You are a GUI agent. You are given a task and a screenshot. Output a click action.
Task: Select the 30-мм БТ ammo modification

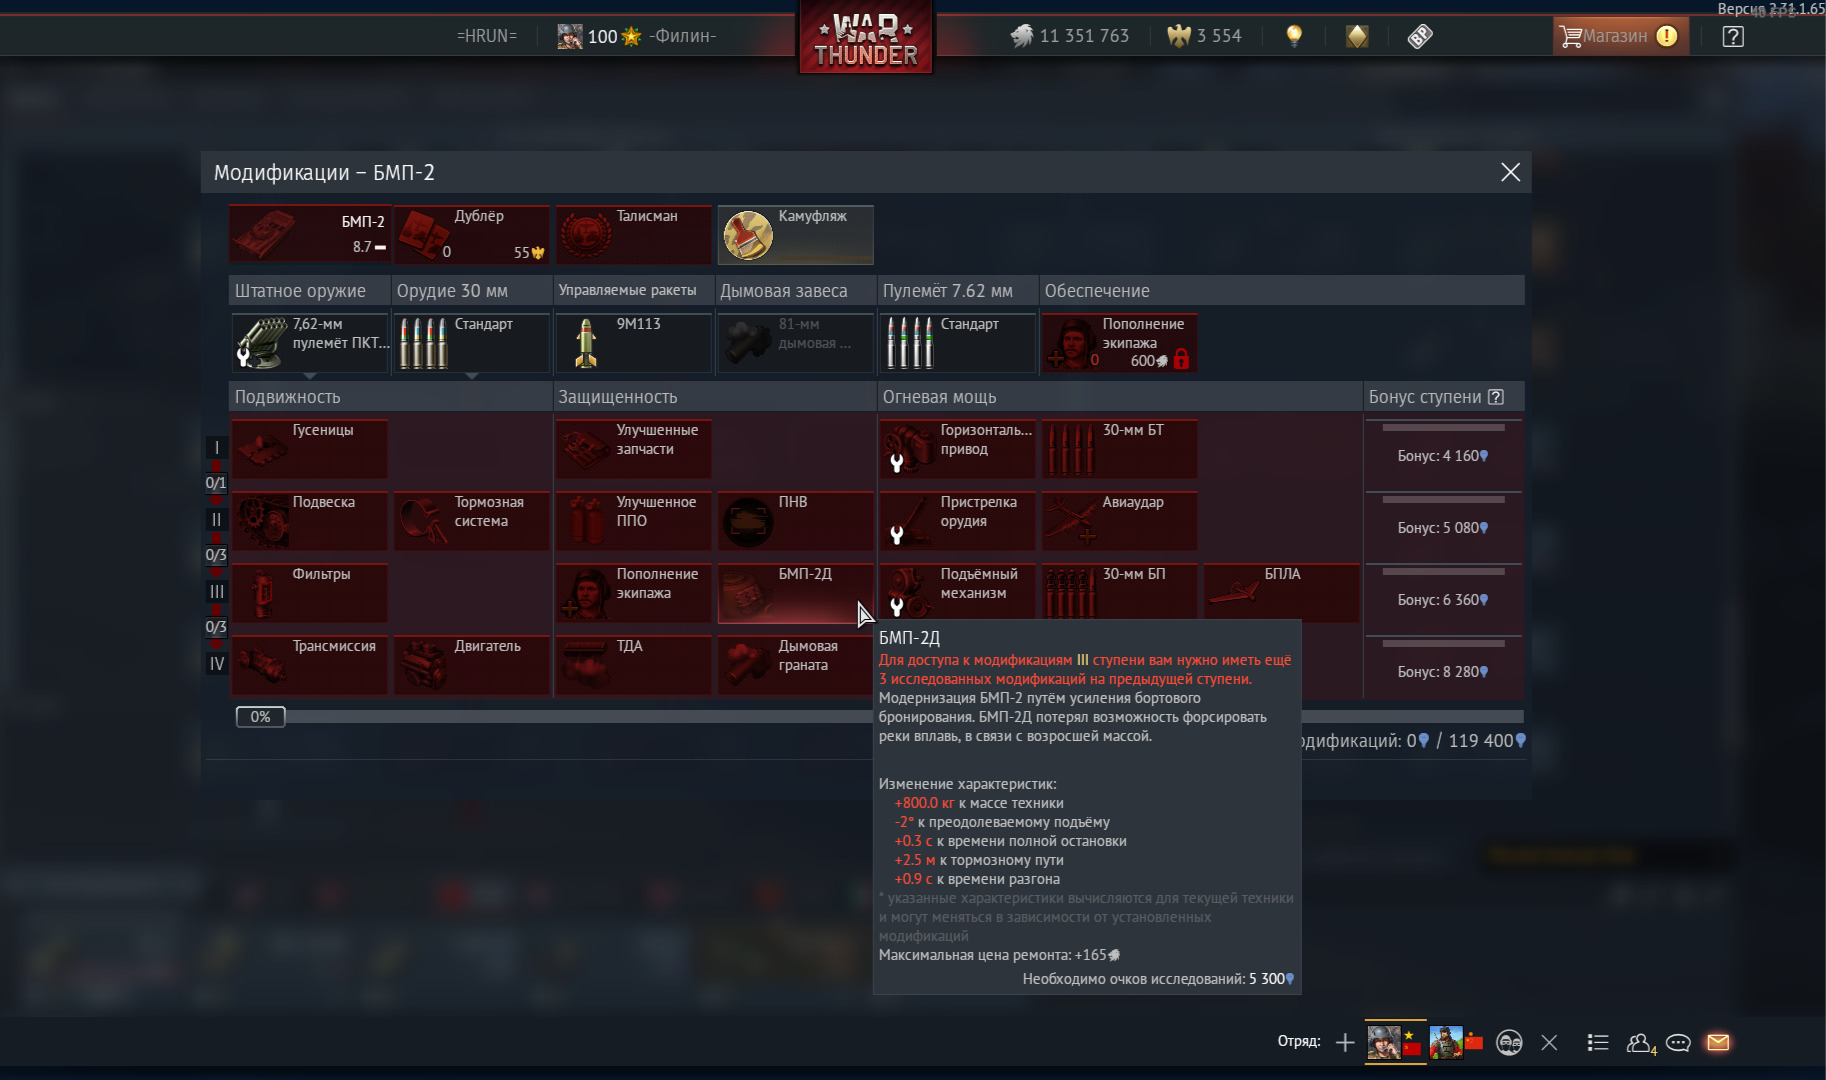coord(1120,449)
